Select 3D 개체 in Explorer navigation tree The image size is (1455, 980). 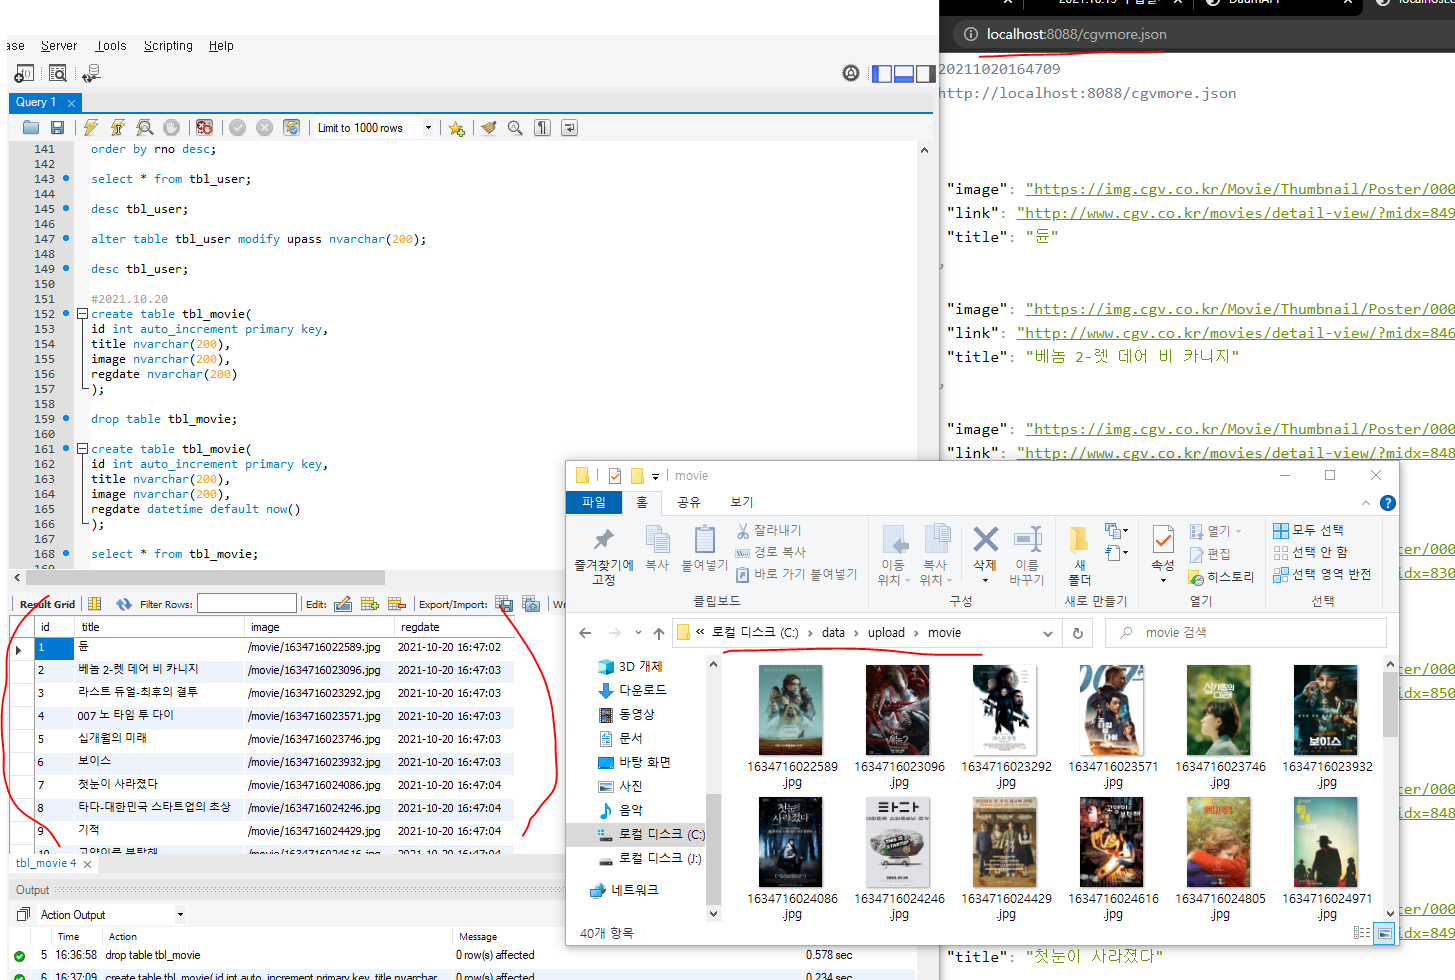pos(630,666)
